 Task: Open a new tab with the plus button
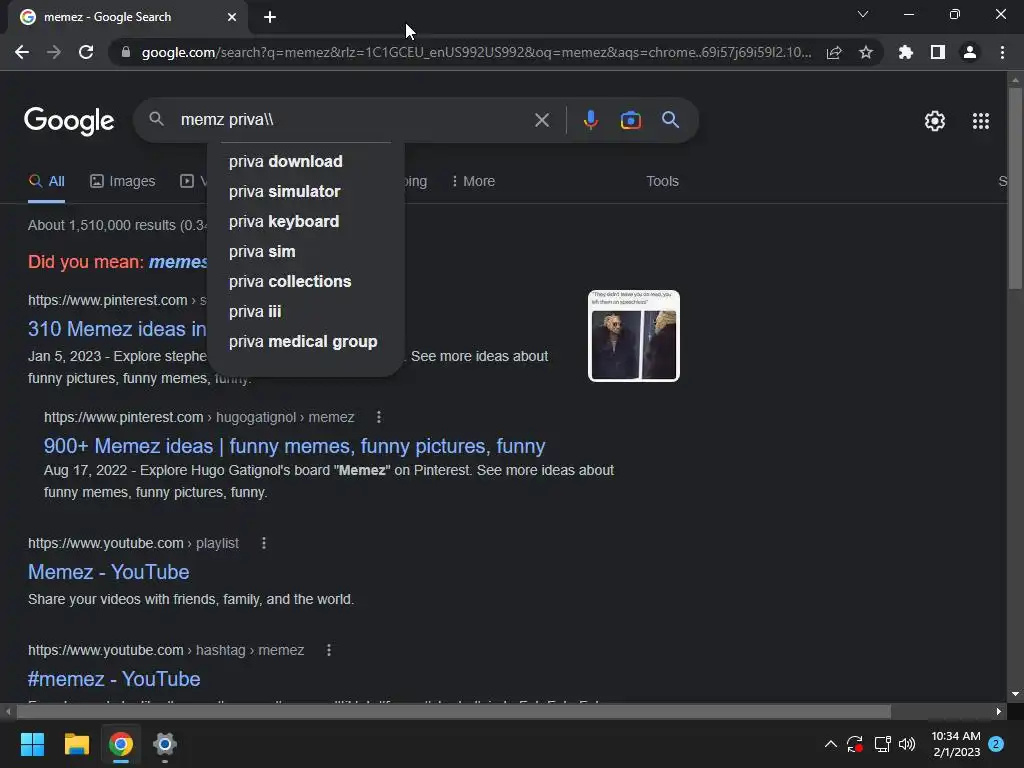270,17
